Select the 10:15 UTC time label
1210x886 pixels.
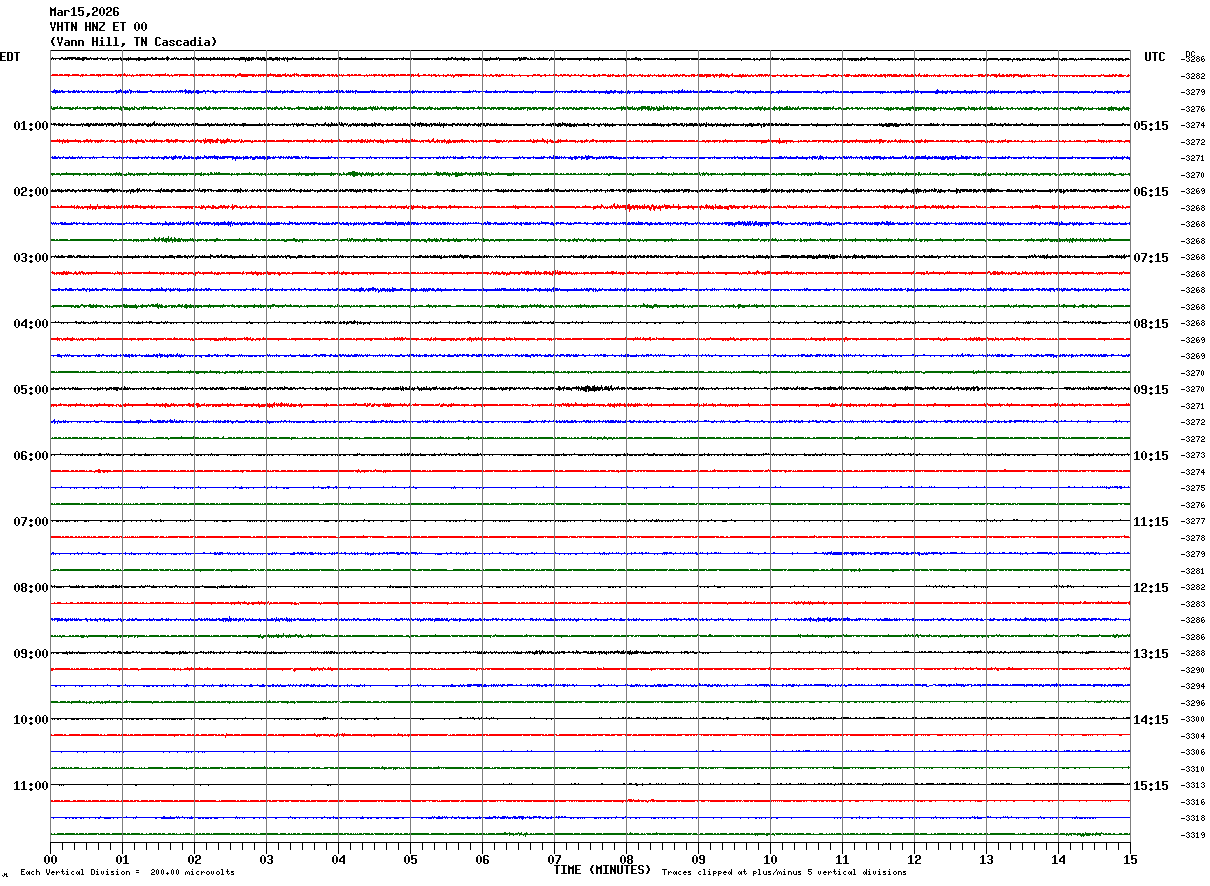(1150, 456)
